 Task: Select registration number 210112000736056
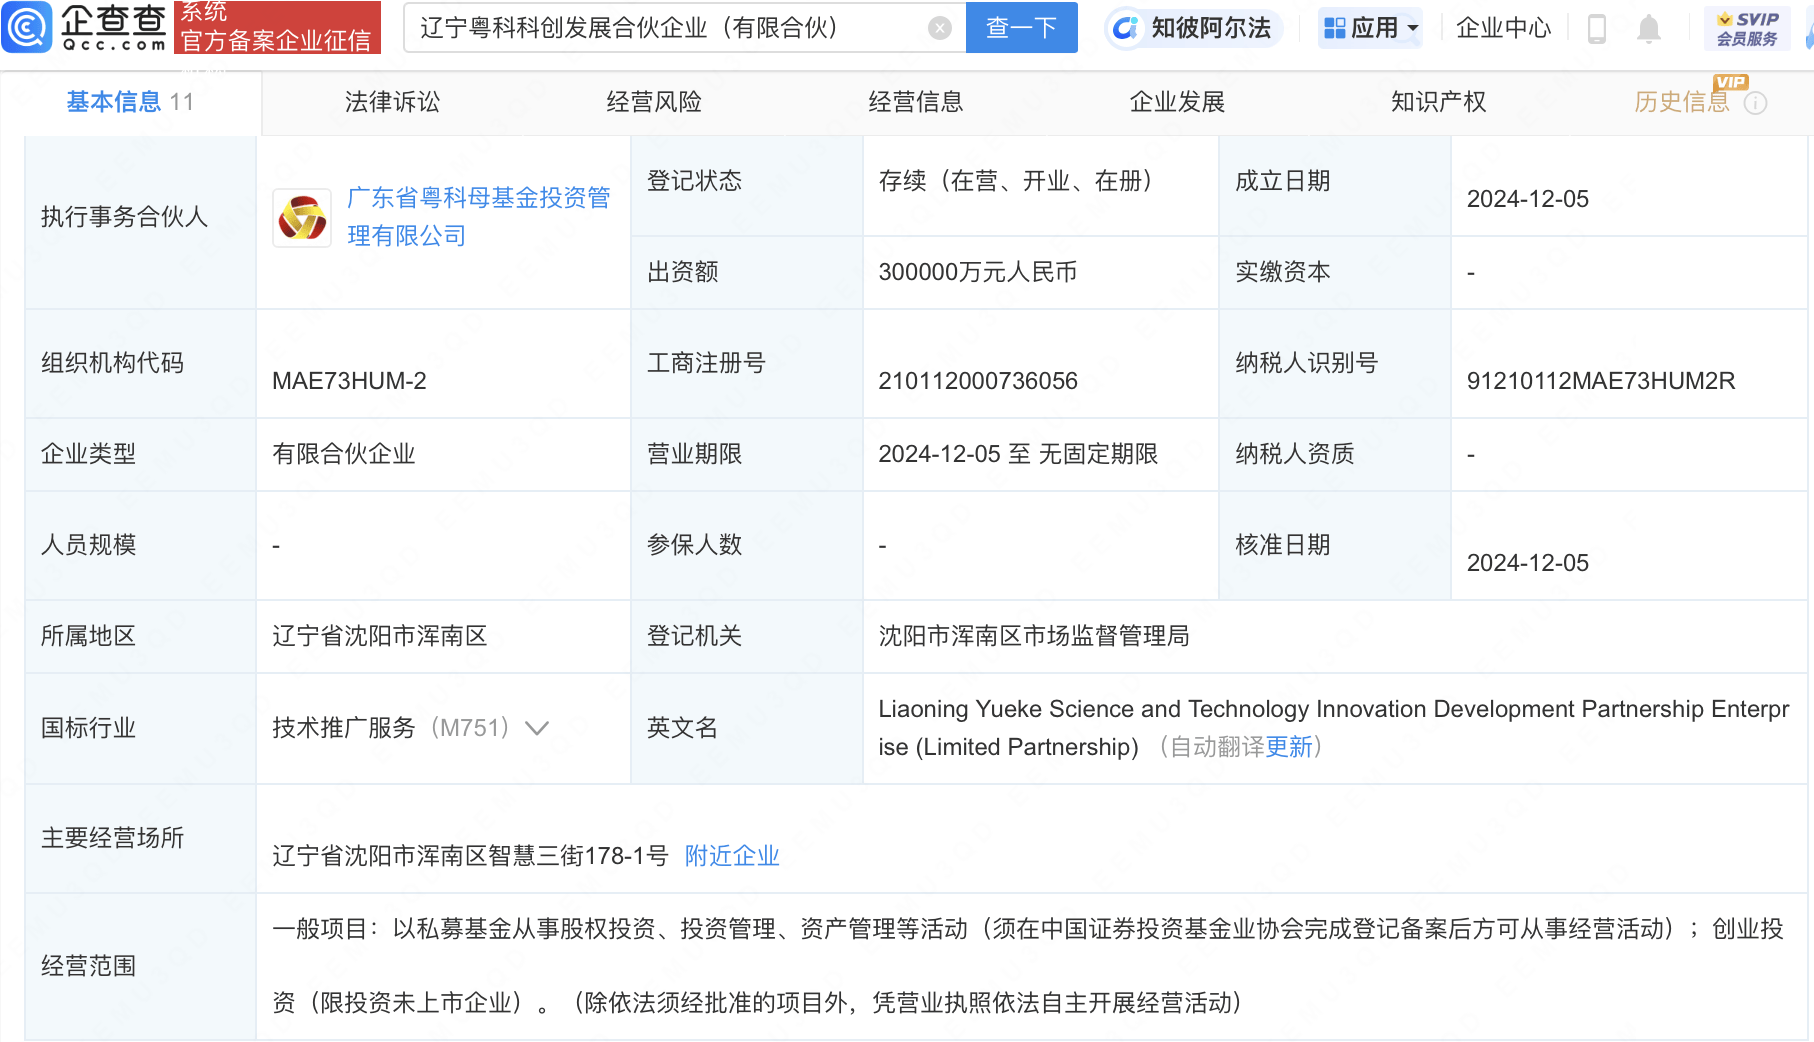(978, 381)
